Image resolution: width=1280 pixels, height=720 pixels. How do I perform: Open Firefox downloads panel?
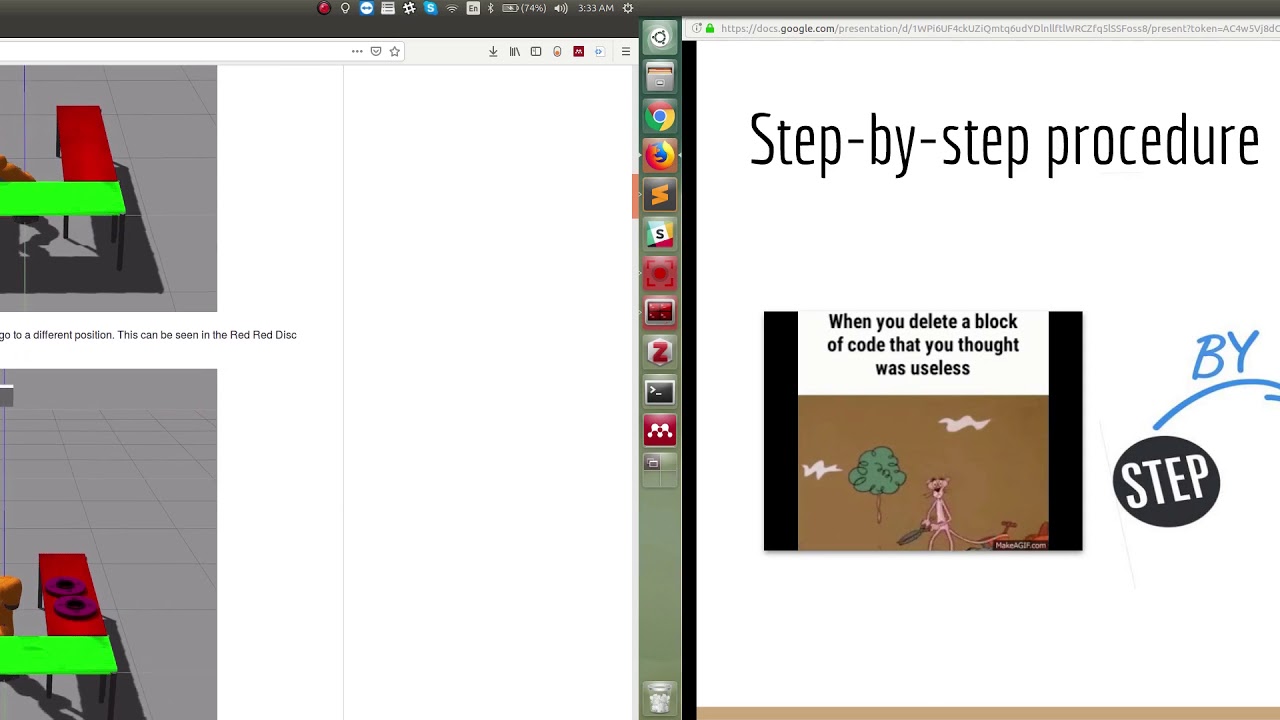493,51
